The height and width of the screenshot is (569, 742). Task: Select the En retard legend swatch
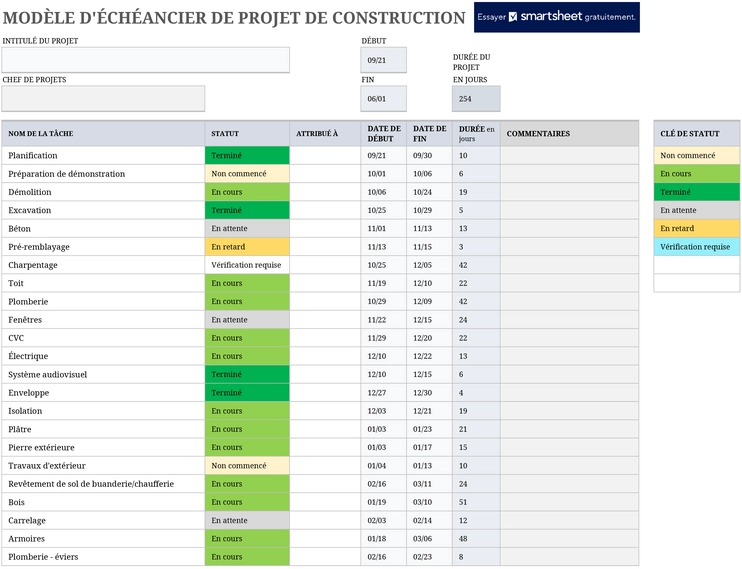(697, 228)
